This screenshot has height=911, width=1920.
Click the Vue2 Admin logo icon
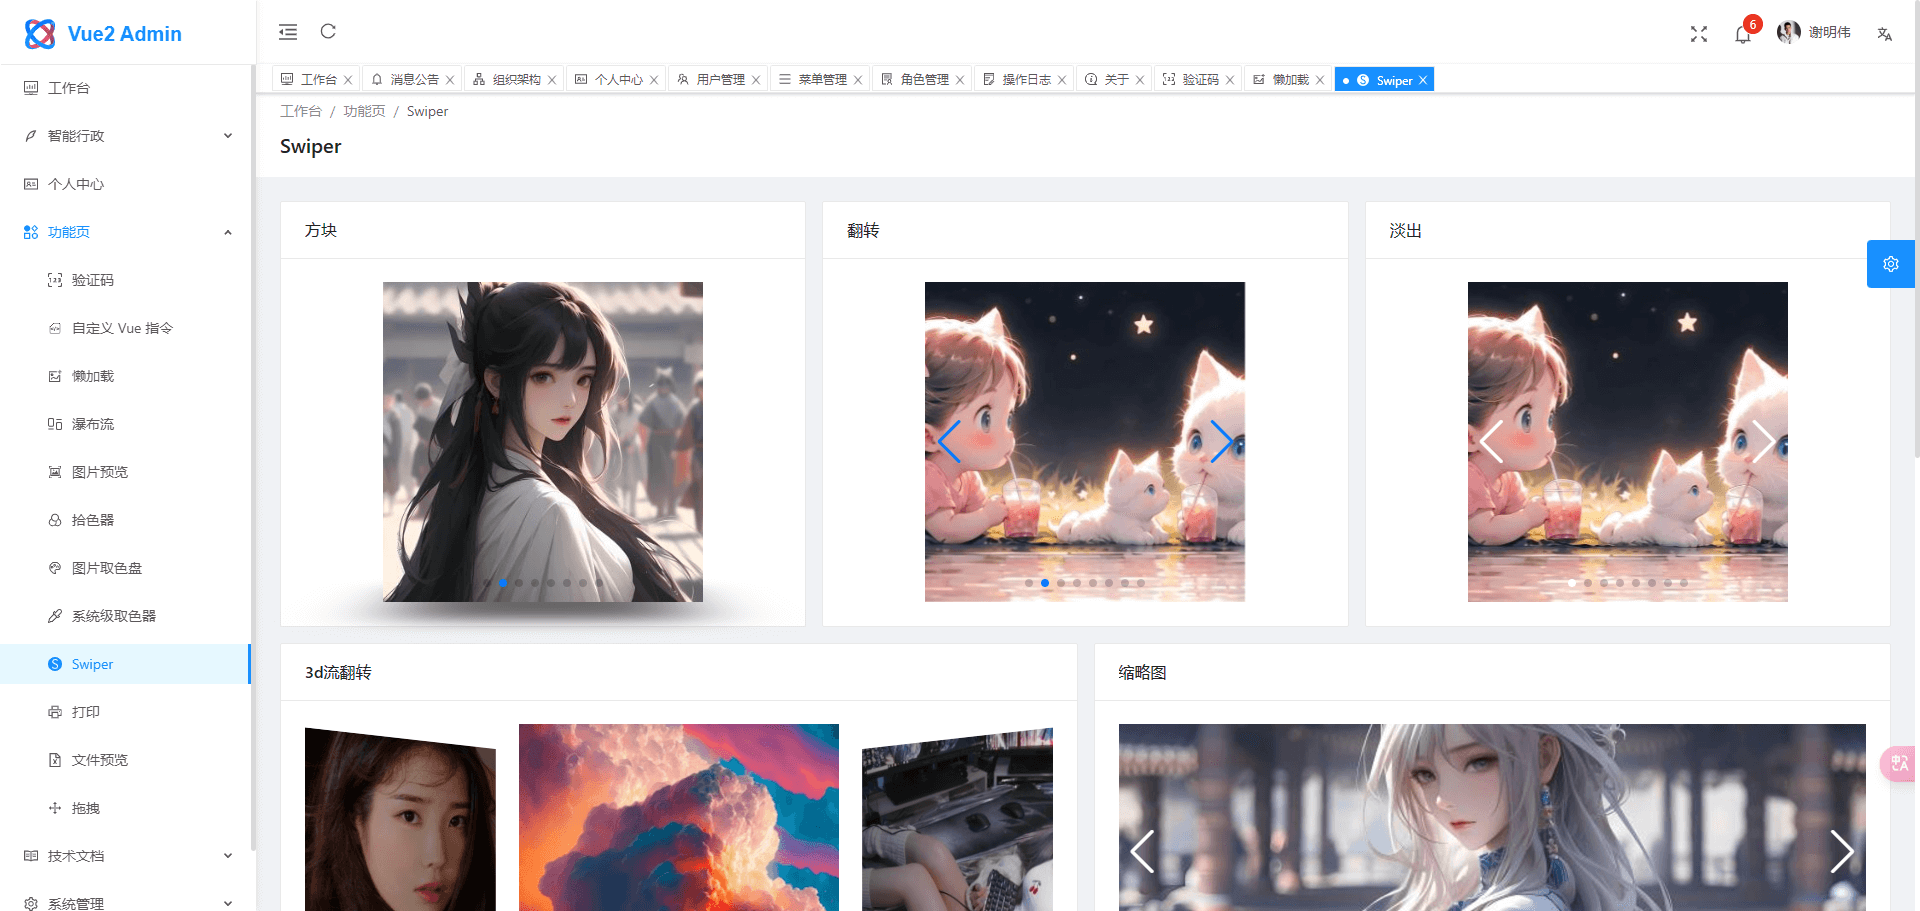point(40,34)
